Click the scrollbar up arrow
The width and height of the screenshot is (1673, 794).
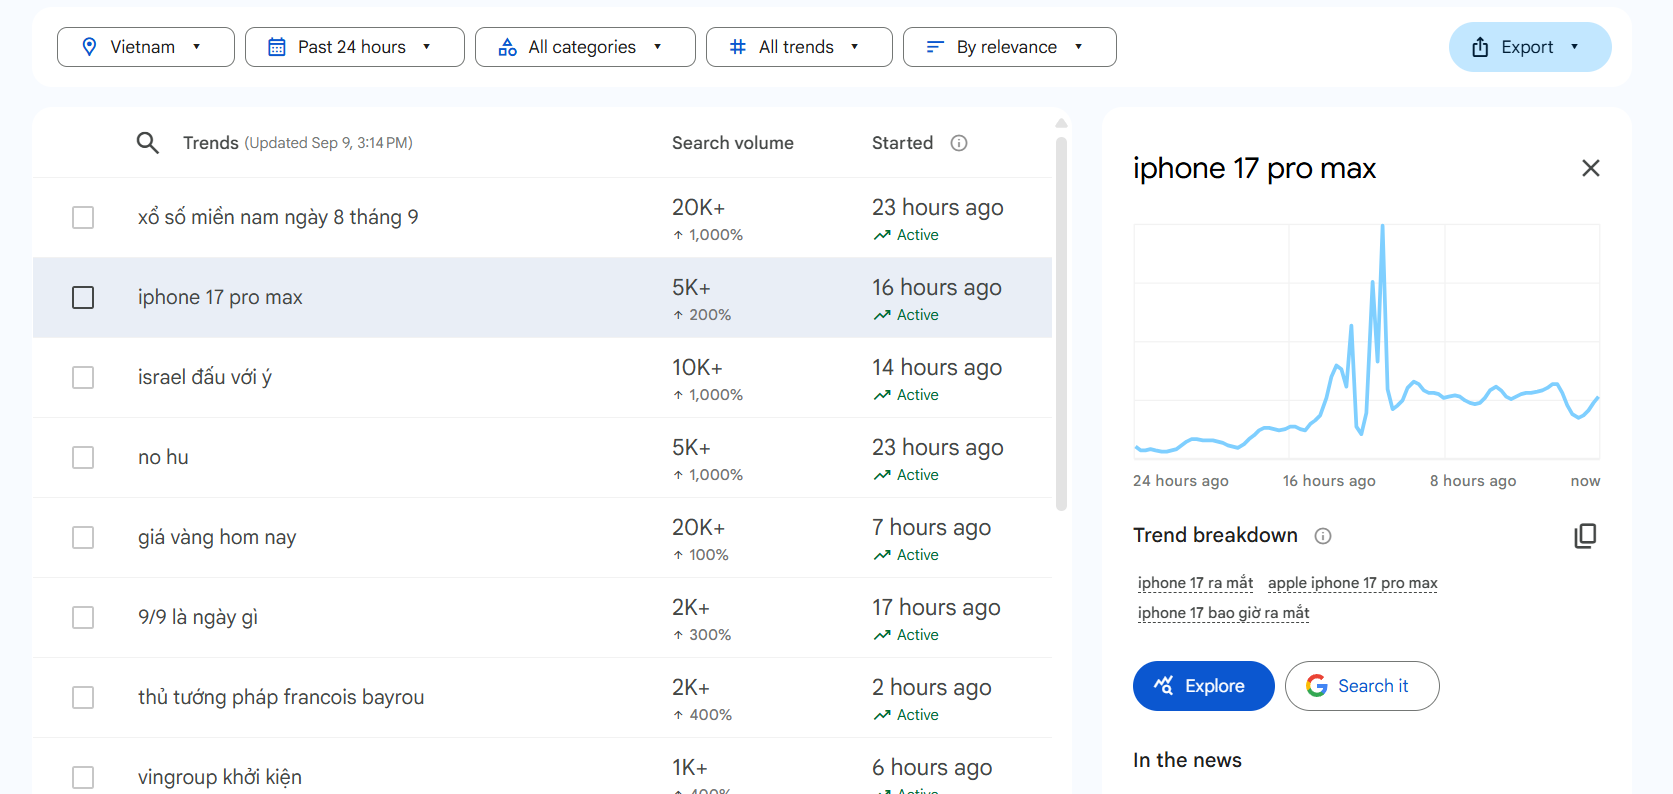(x=1061, y=124)
